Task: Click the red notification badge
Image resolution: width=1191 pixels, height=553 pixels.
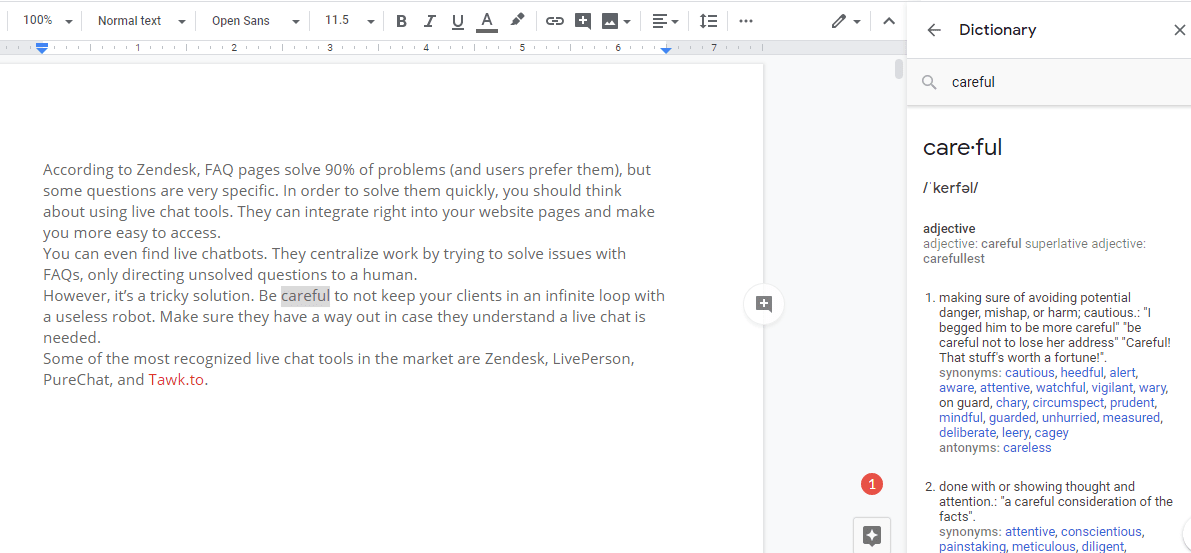Action: point(872,483)
